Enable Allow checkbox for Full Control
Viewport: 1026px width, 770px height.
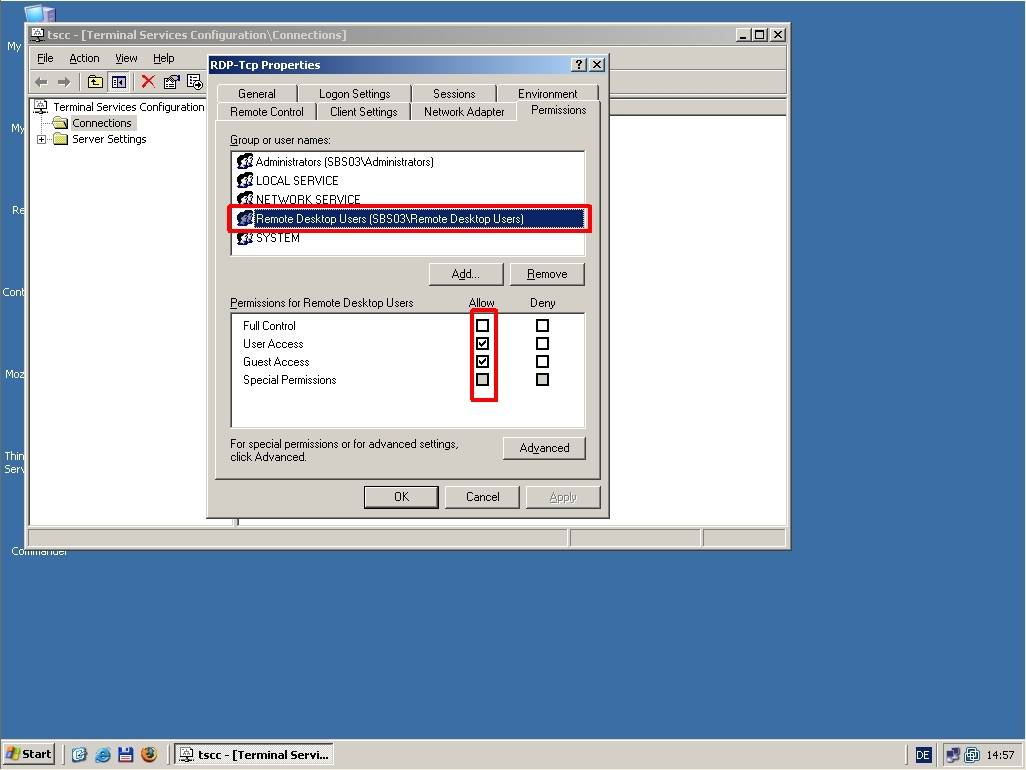[x=483, y=326]
